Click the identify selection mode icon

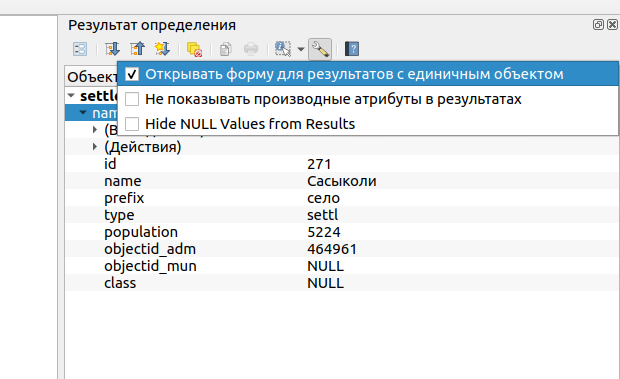(283, 49)
